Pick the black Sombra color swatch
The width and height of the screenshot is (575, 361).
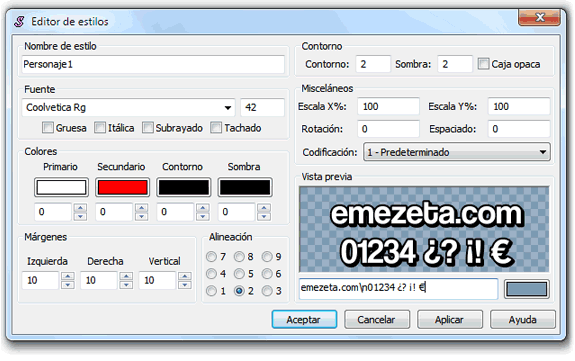(245, 187)
